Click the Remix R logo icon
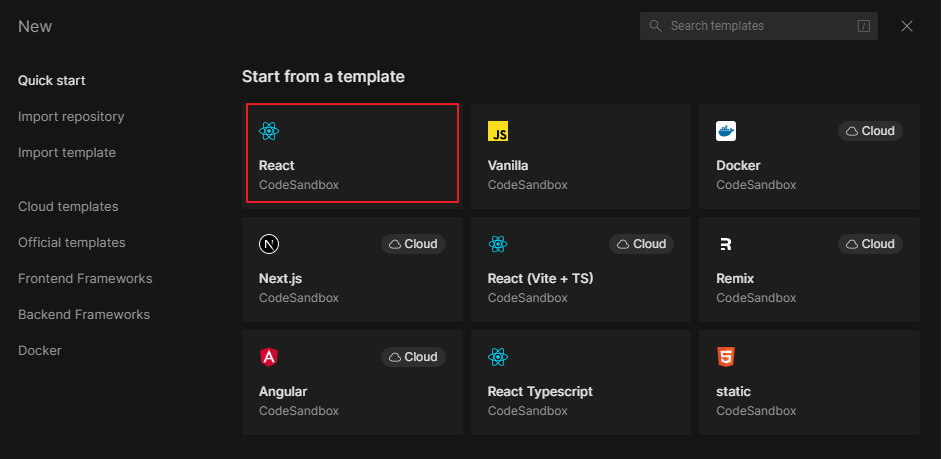 pos(726,244)
